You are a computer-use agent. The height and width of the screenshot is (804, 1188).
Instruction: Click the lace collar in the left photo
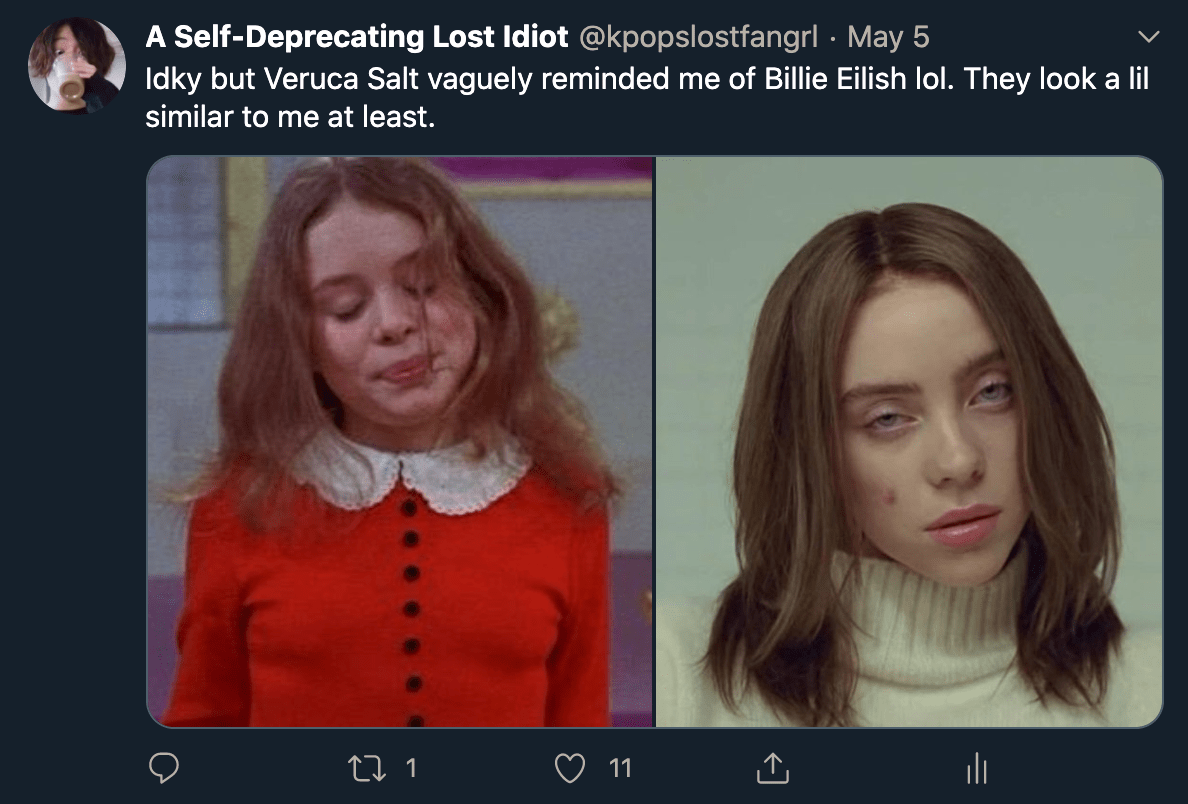[x=409, y=474]
